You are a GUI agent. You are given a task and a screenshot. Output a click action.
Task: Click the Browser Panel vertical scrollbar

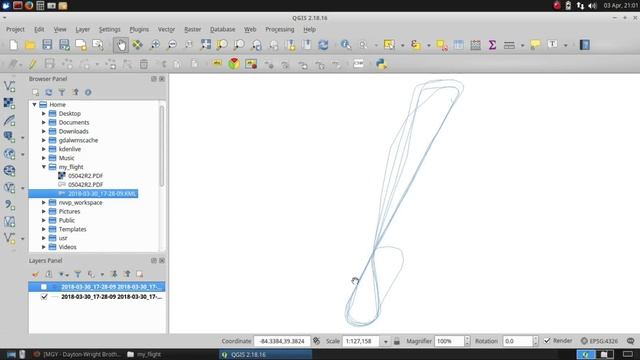[x=162, y=146]
